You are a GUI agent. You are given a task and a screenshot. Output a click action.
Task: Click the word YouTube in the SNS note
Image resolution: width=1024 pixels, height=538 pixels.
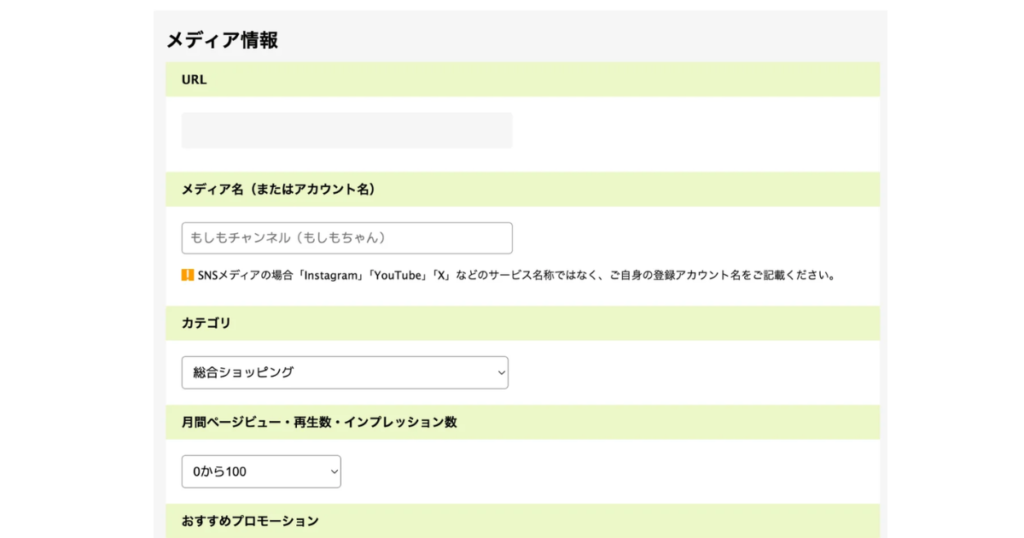pyautogui.click(x=397, y=275)
